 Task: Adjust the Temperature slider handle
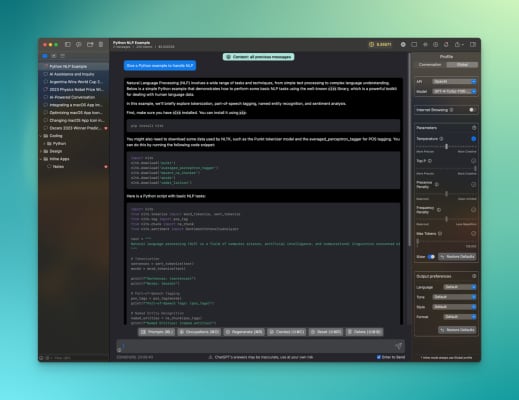pyautogui.click(x=446, y=146)
